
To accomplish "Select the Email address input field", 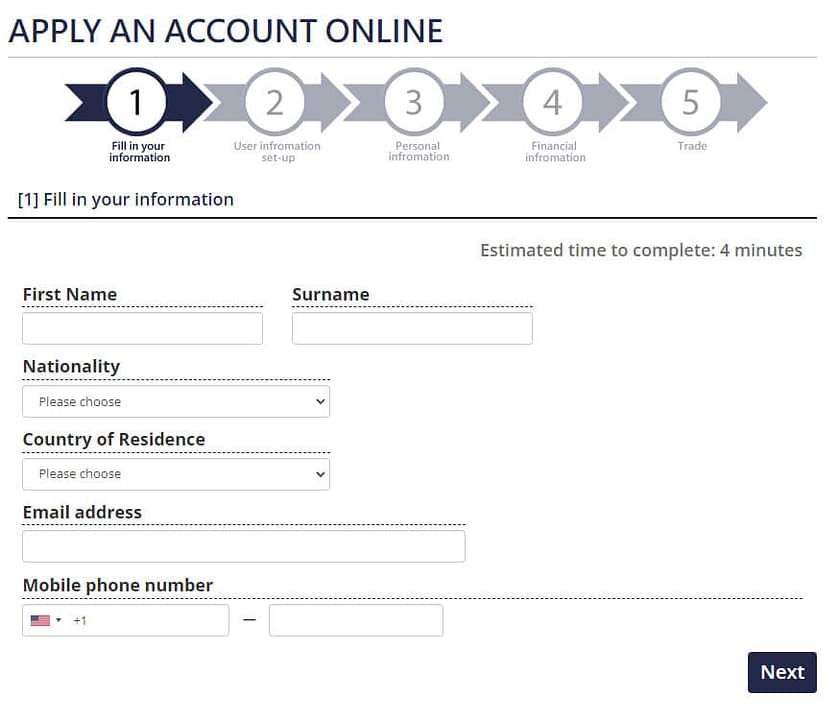I will pos(244,547).
